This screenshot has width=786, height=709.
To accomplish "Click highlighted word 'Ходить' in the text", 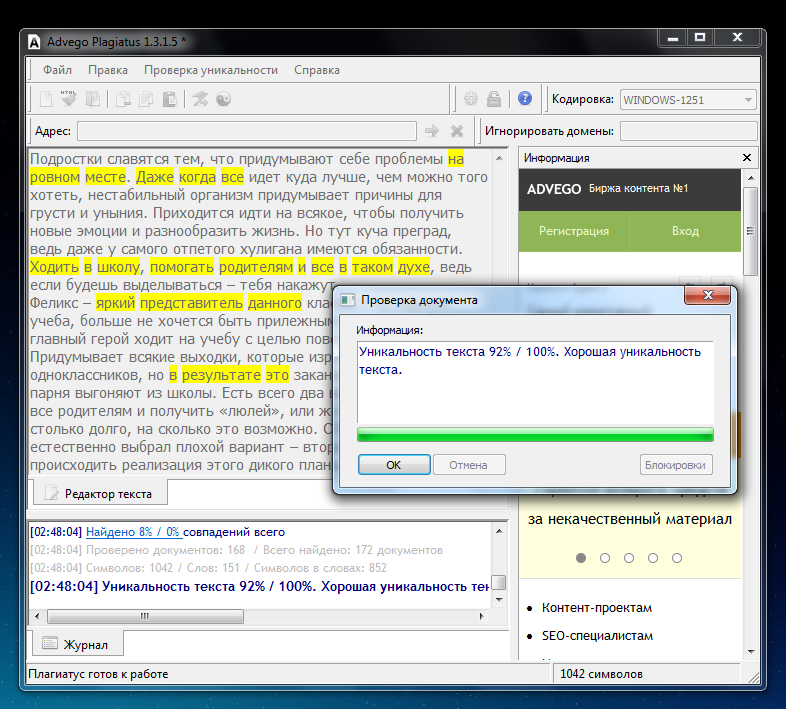I will point(54,267).
